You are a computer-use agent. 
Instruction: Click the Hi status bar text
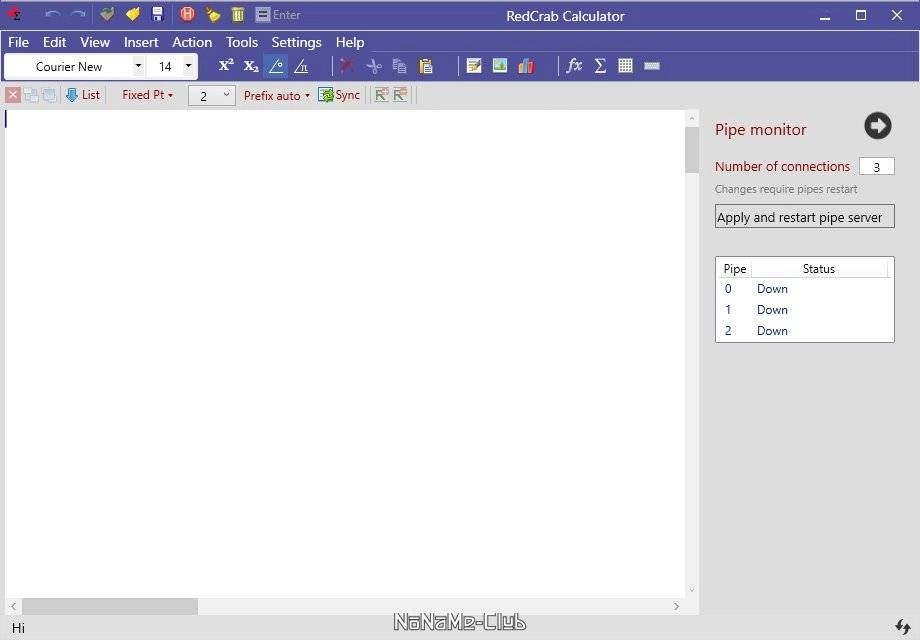(18, 628)
